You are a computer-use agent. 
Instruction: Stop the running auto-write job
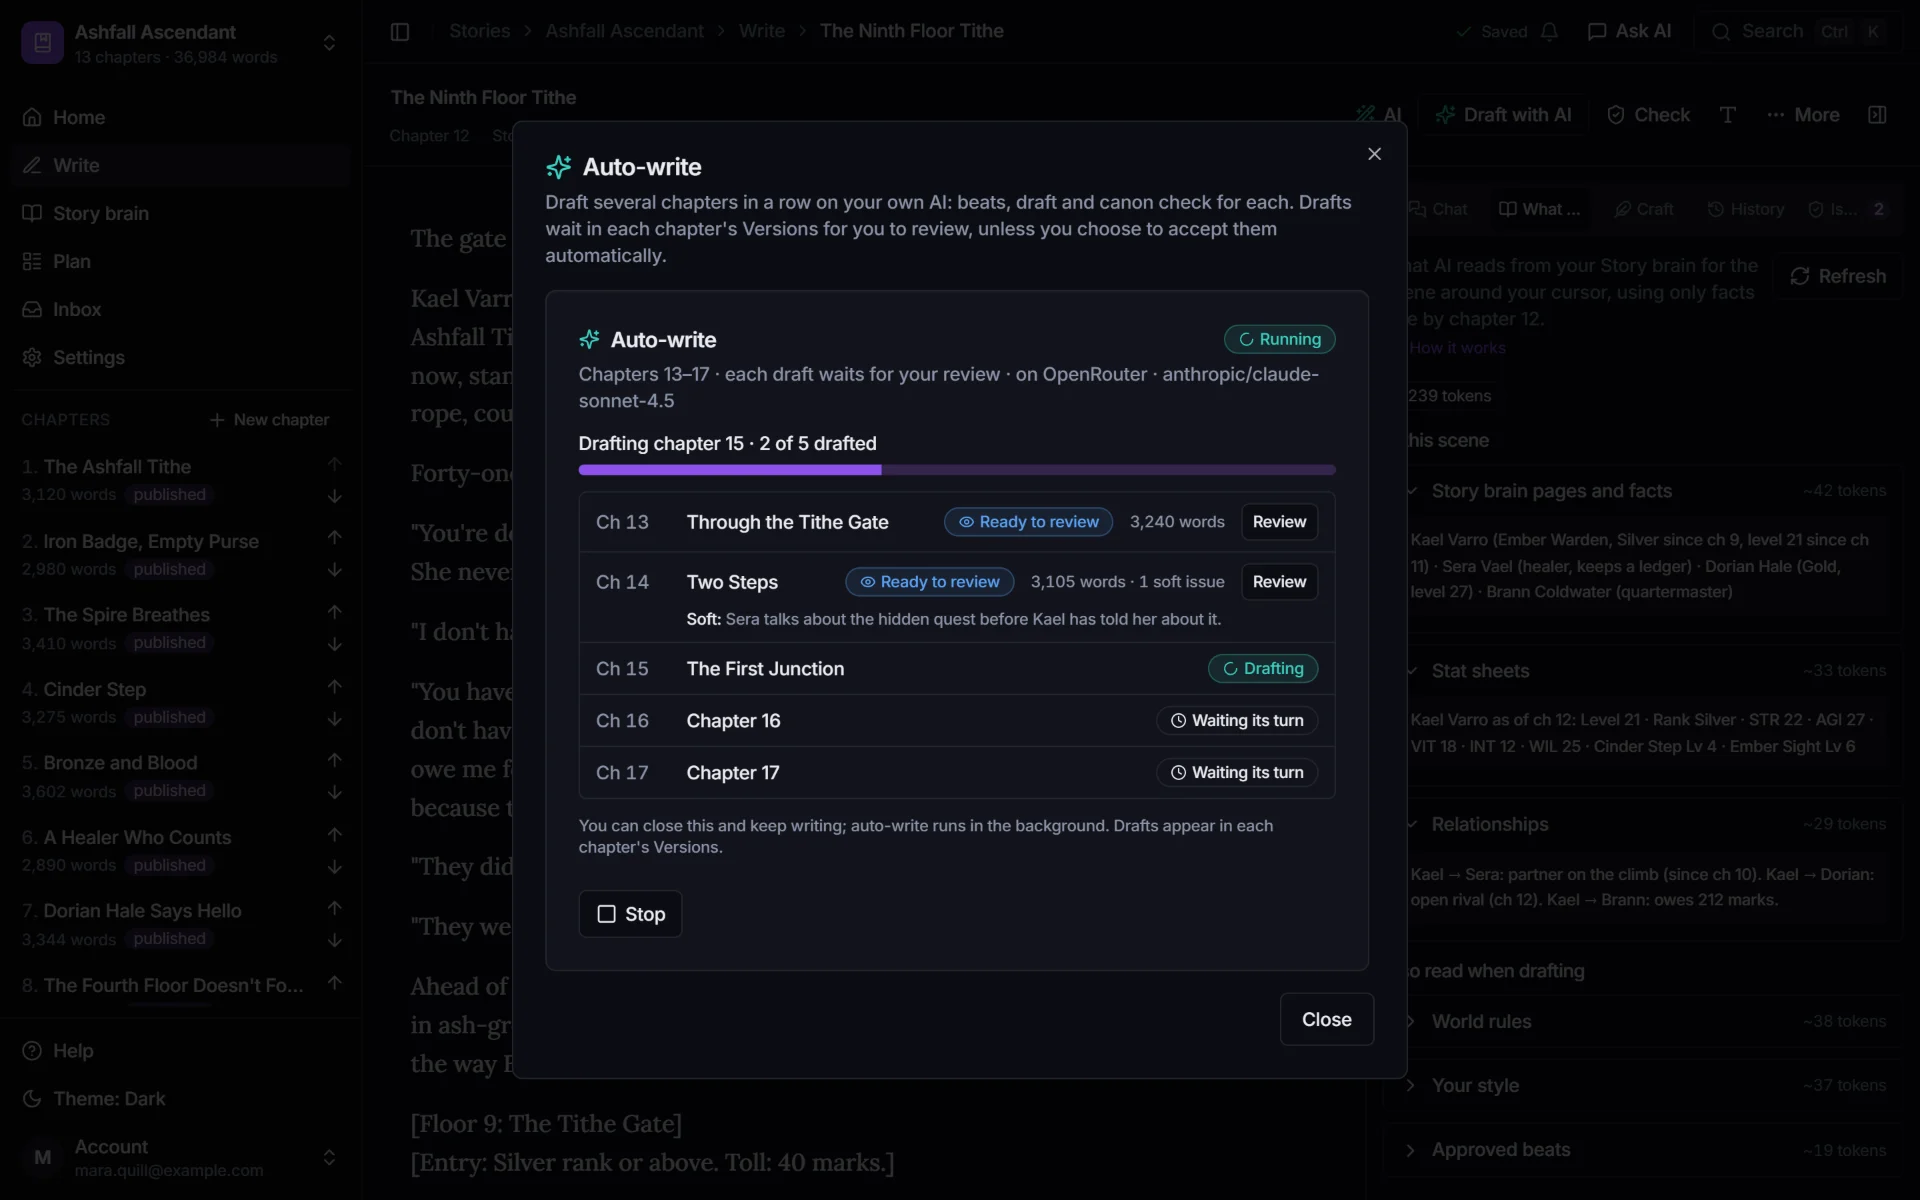[x=630, y=914]
